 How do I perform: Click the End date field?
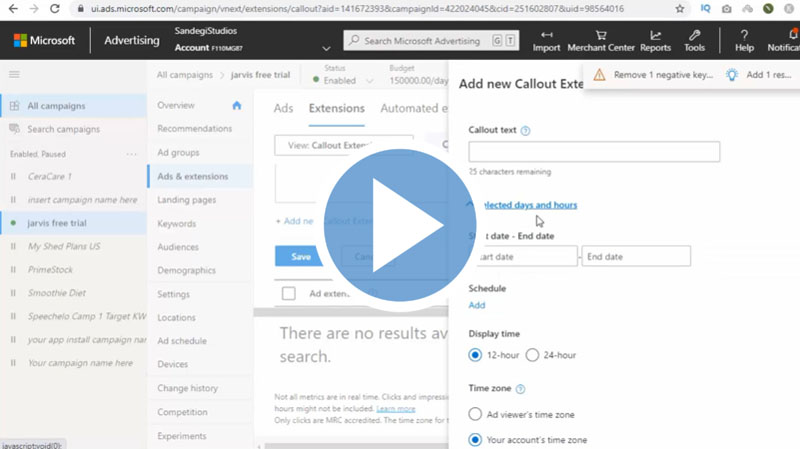pyautogui.click(x=636, y=256)
